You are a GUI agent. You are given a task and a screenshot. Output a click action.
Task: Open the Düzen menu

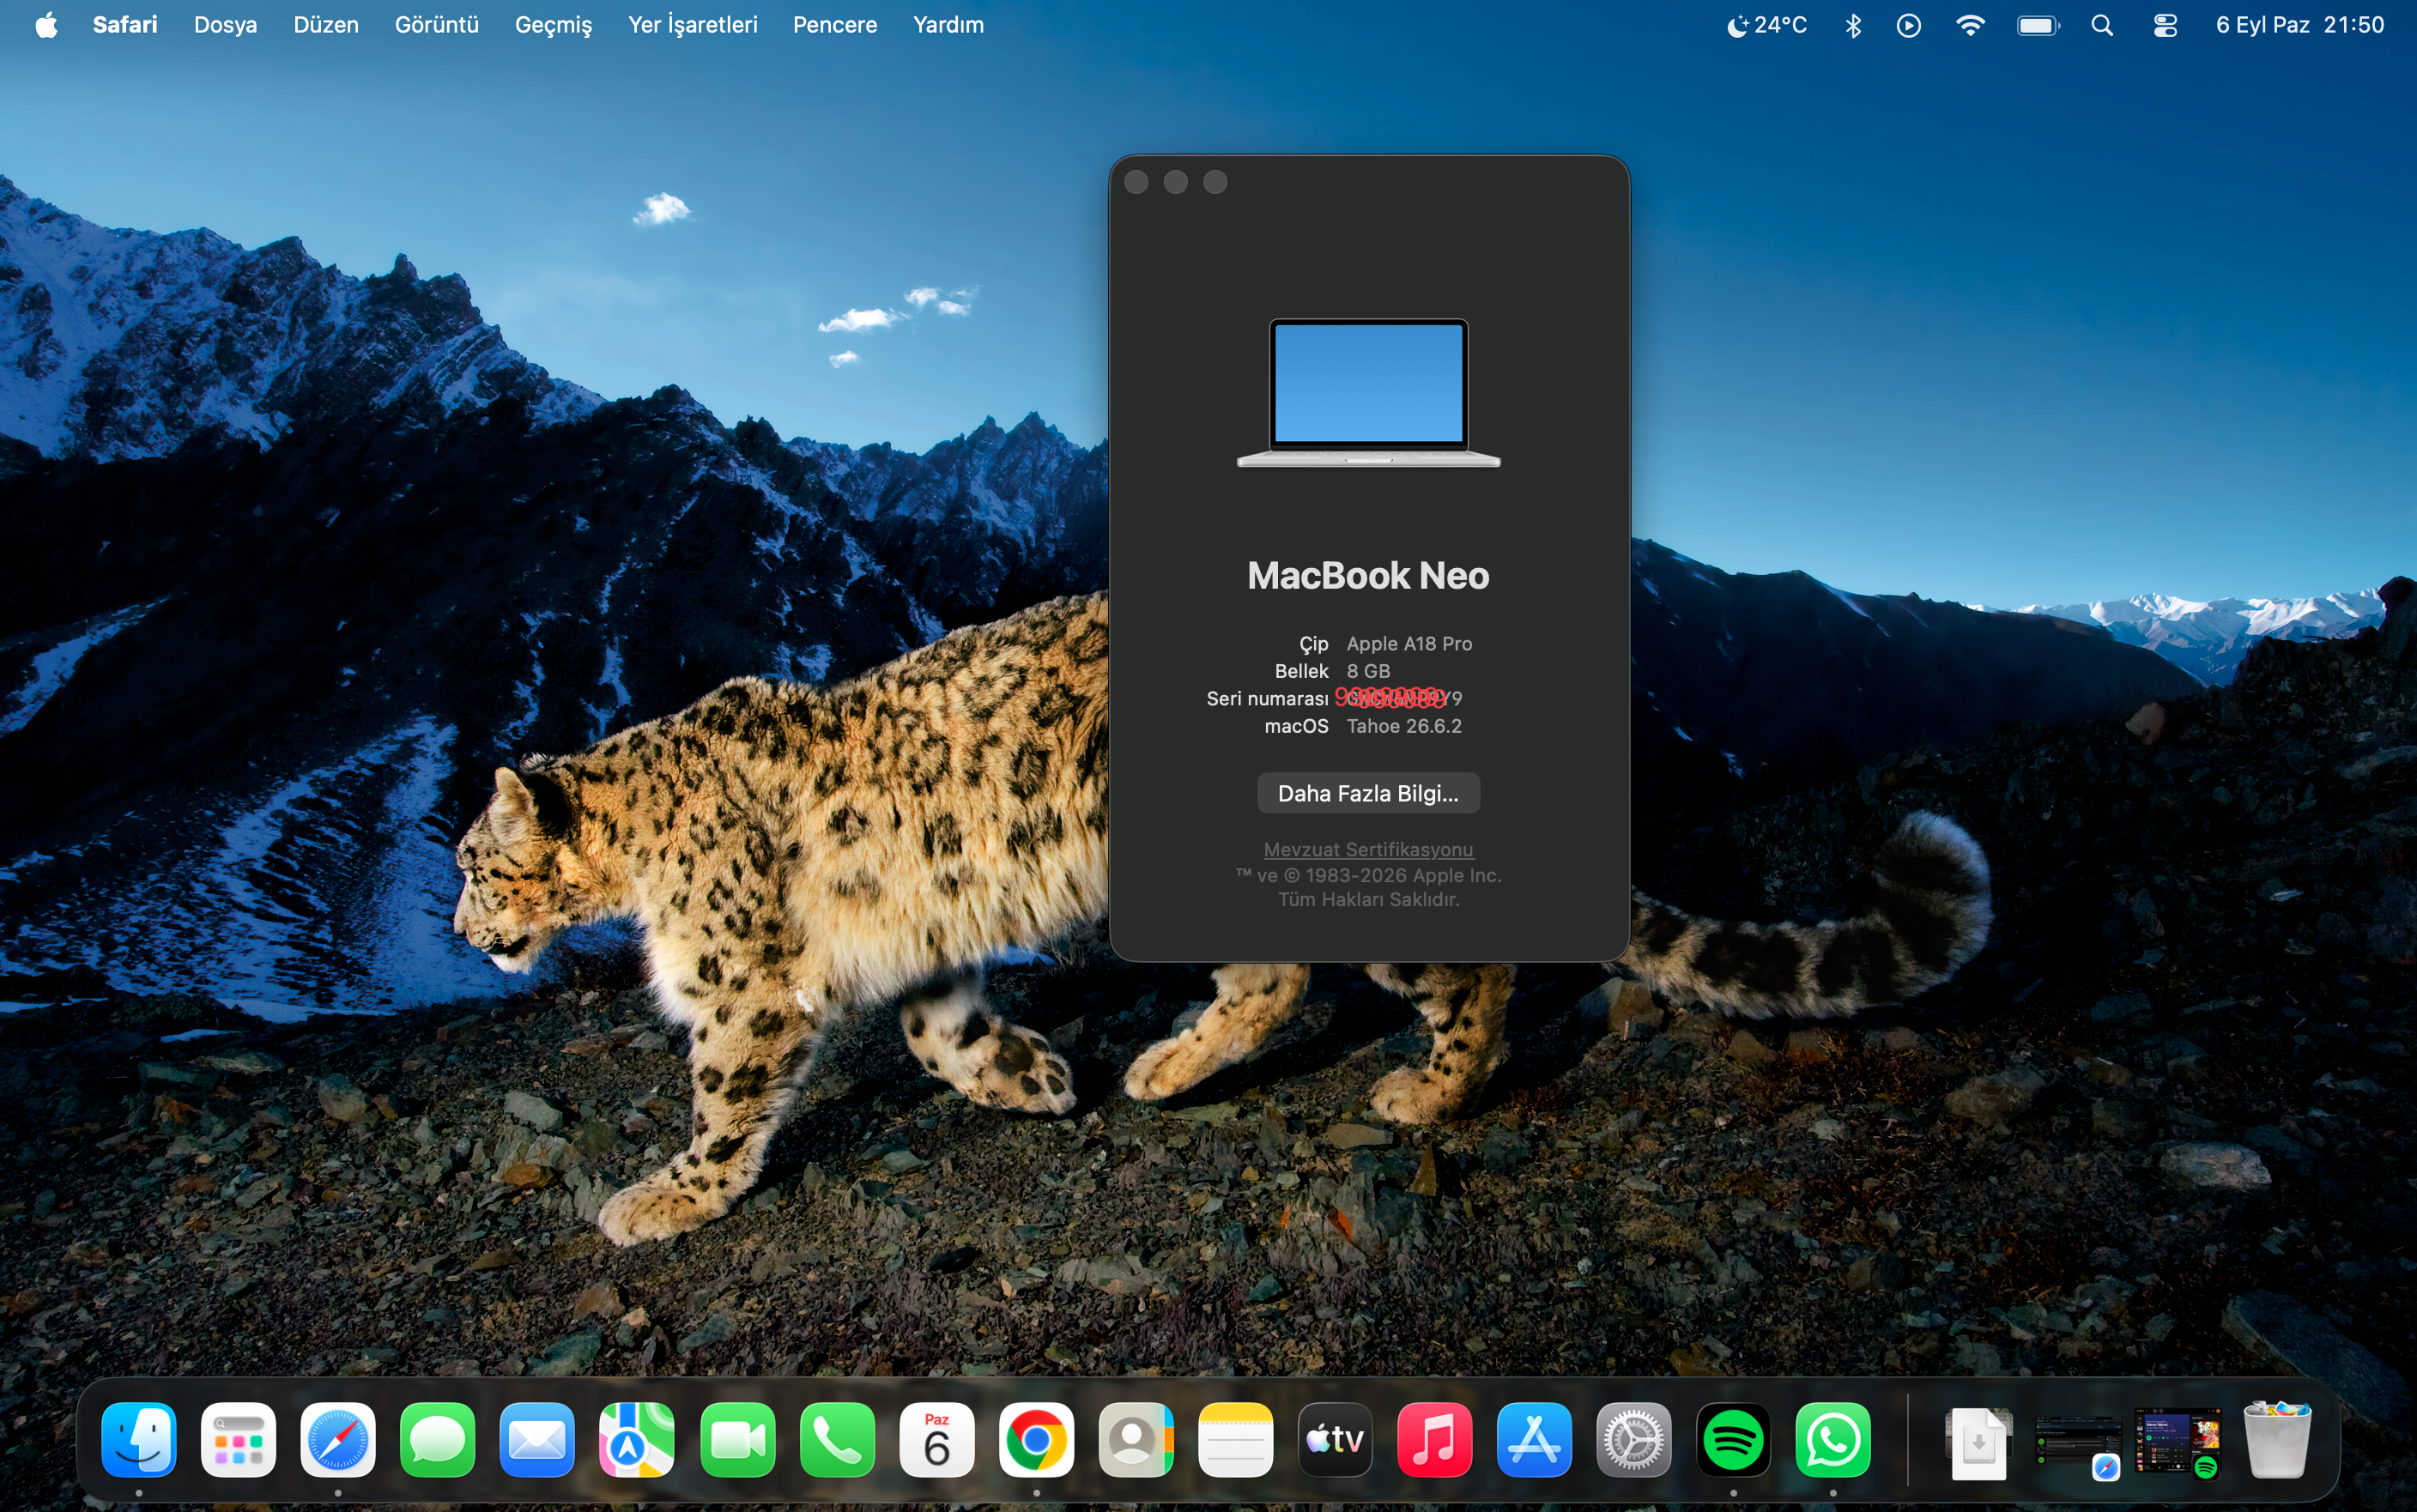326,24
